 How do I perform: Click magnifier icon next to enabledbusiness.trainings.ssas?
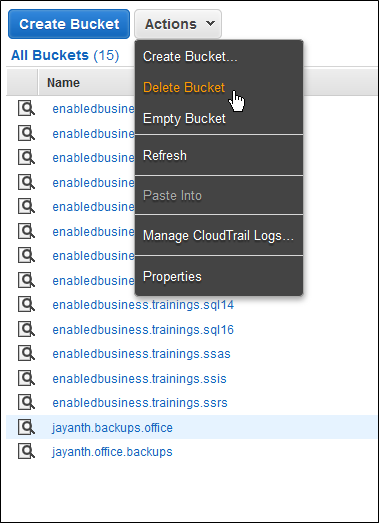point(26,354)
